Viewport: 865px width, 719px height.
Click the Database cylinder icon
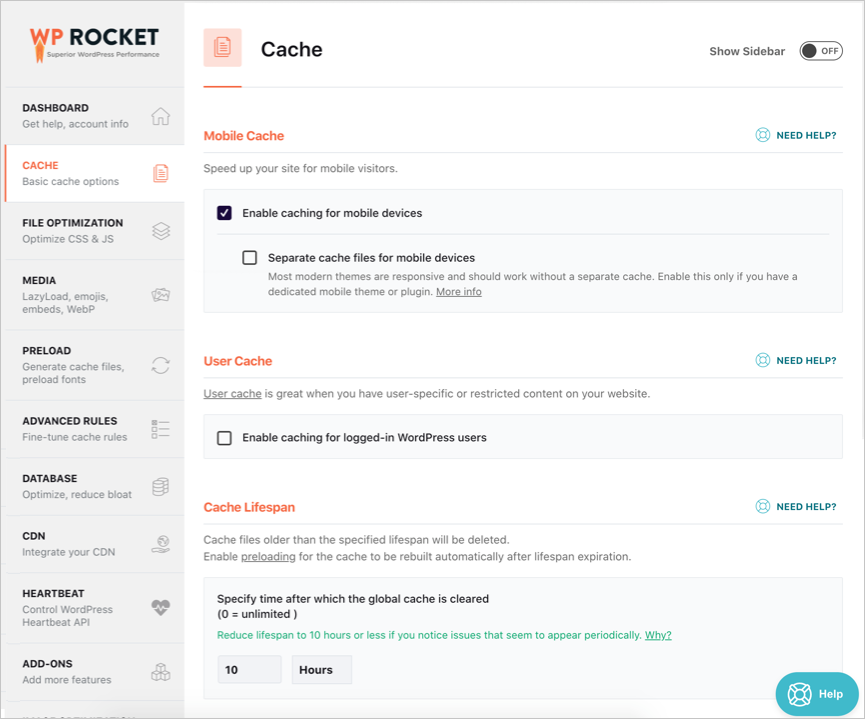[160, 486]
